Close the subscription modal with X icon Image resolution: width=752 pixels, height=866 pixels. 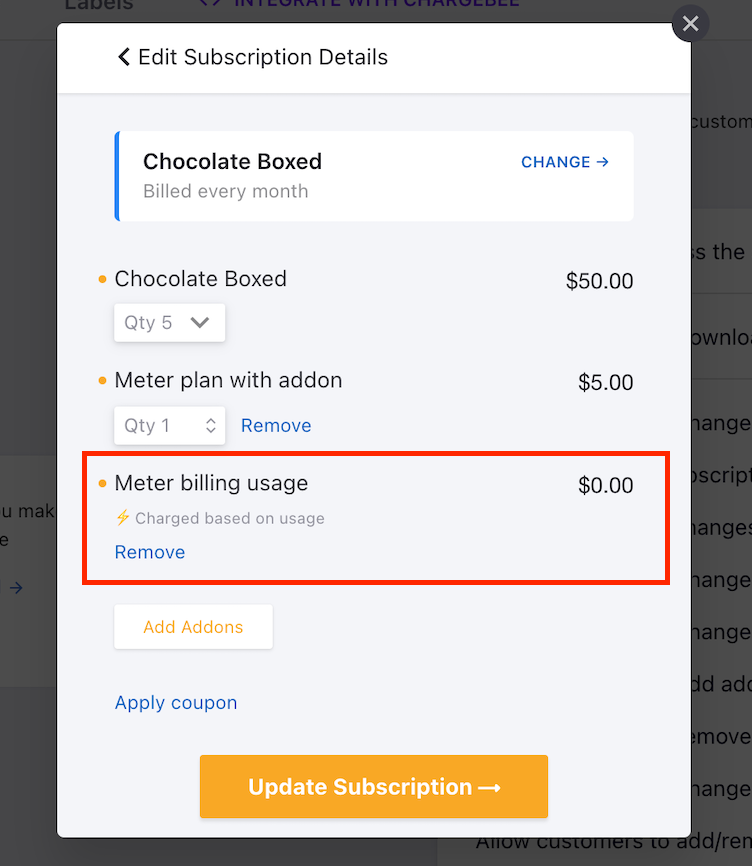point(690,23)
